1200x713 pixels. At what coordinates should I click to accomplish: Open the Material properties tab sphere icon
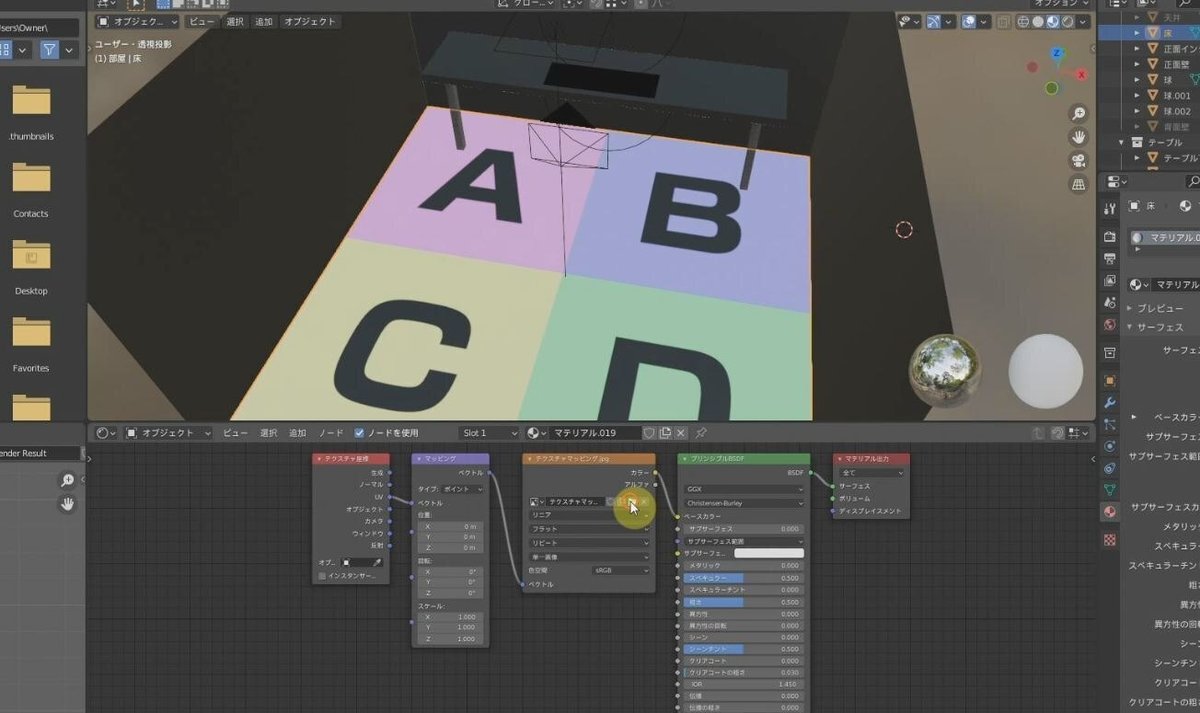1110,511
